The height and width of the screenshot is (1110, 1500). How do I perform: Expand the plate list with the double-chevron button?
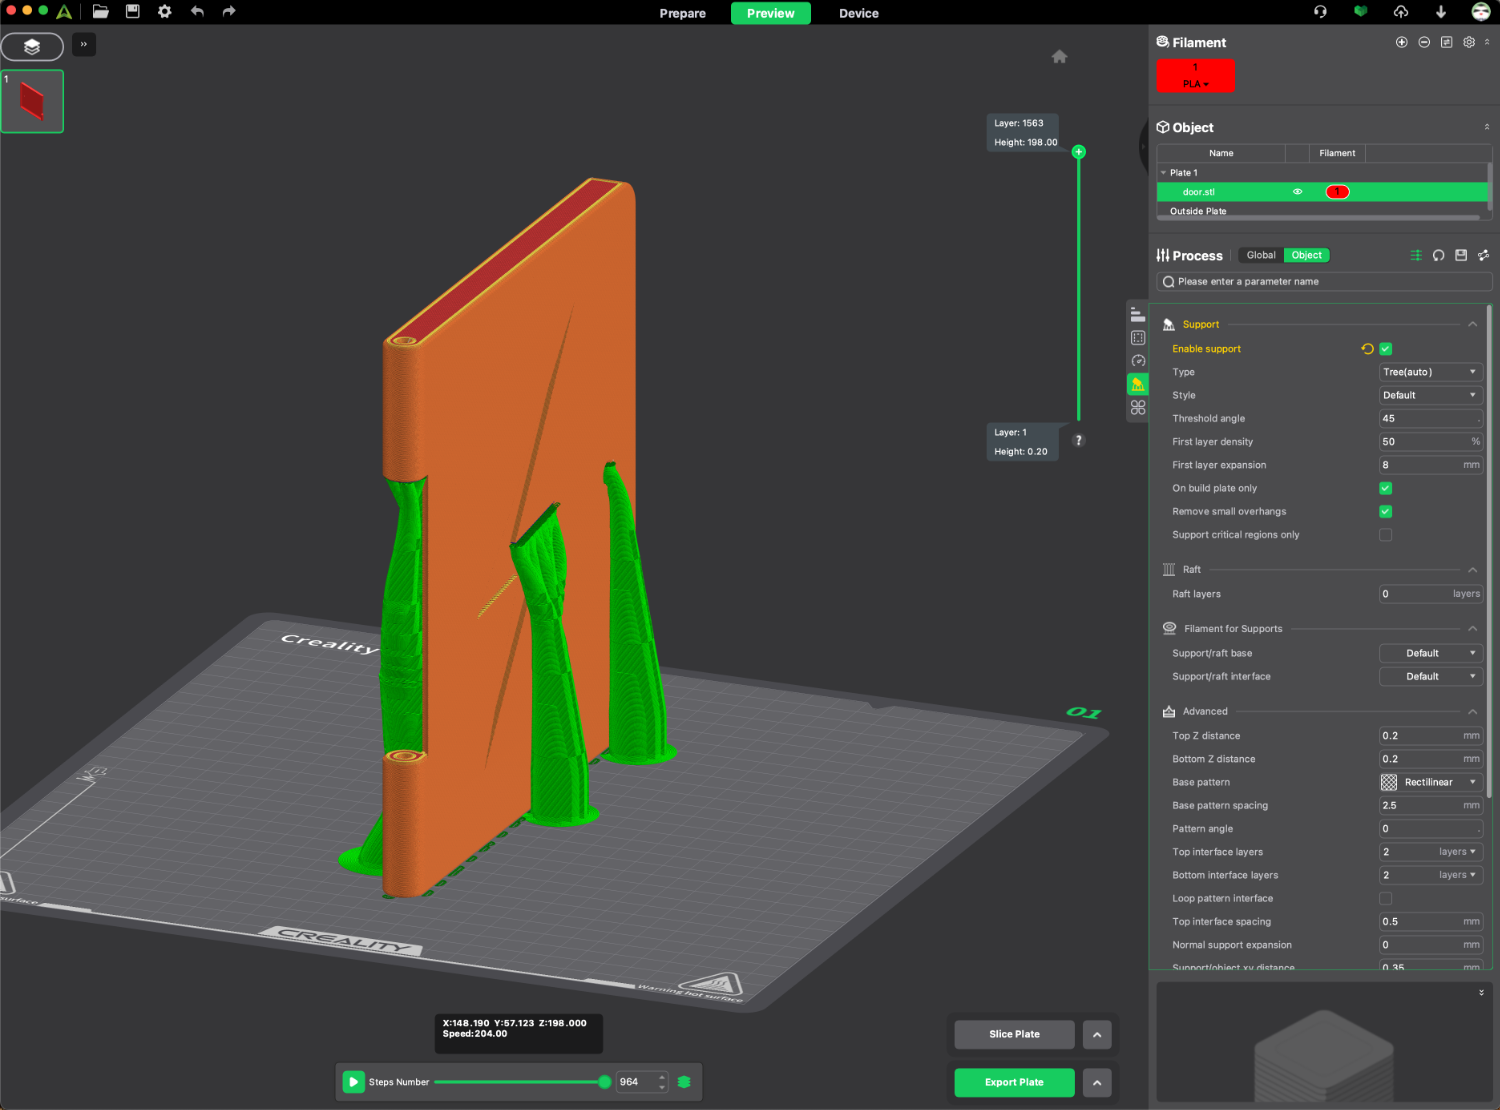point(84,44)
